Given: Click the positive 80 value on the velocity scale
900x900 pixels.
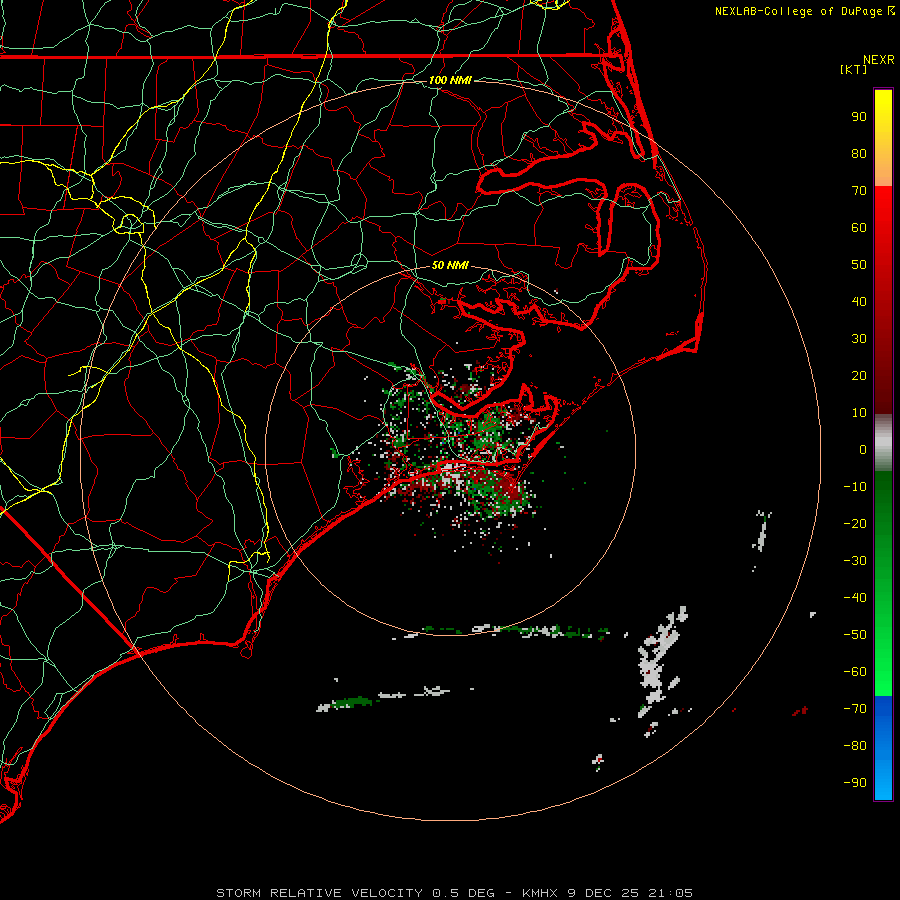Looking at the screenshot, I should coord(859,153).
